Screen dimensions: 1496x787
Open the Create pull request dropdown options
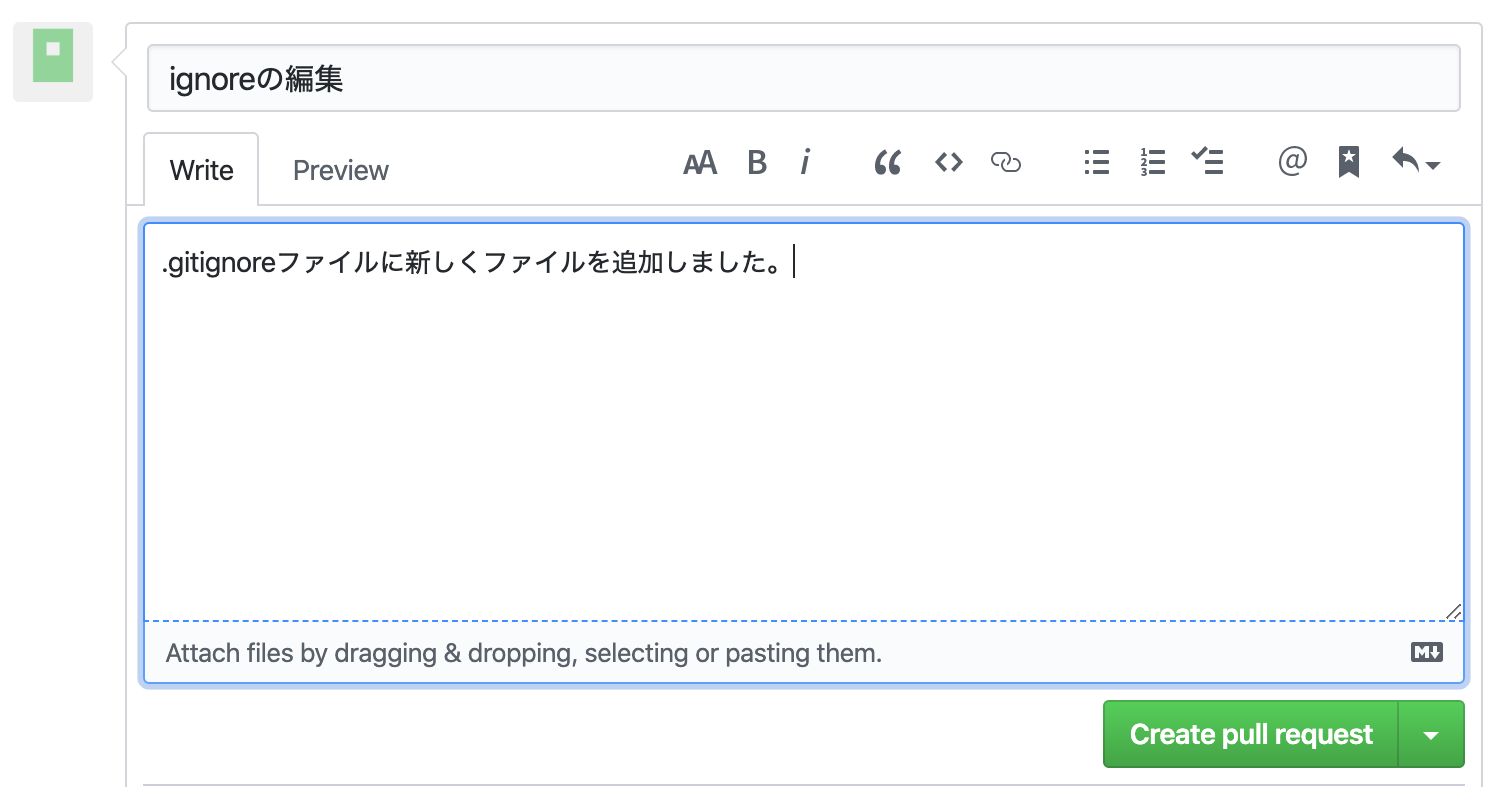pos(1431,734)
